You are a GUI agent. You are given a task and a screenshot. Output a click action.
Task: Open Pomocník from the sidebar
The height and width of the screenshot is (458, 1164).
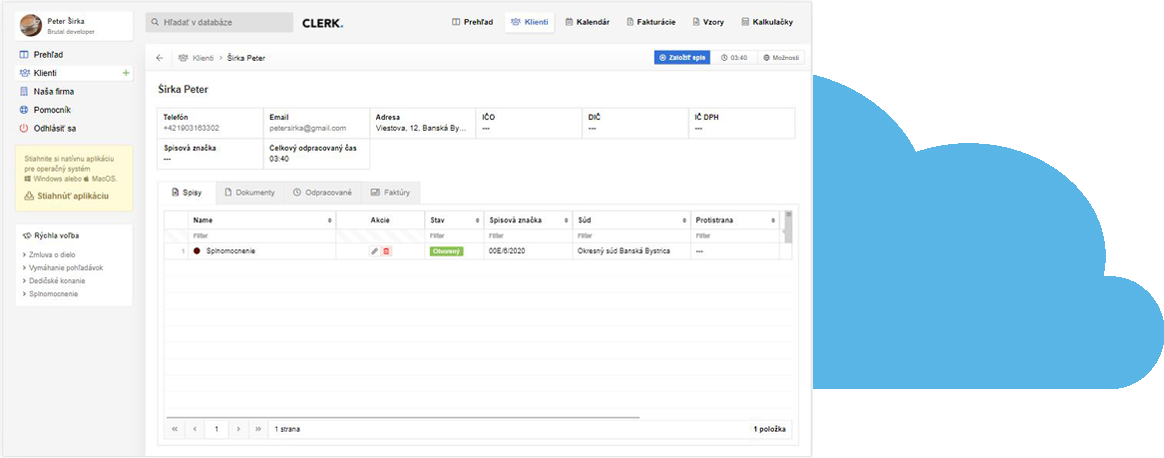[52, 110]
